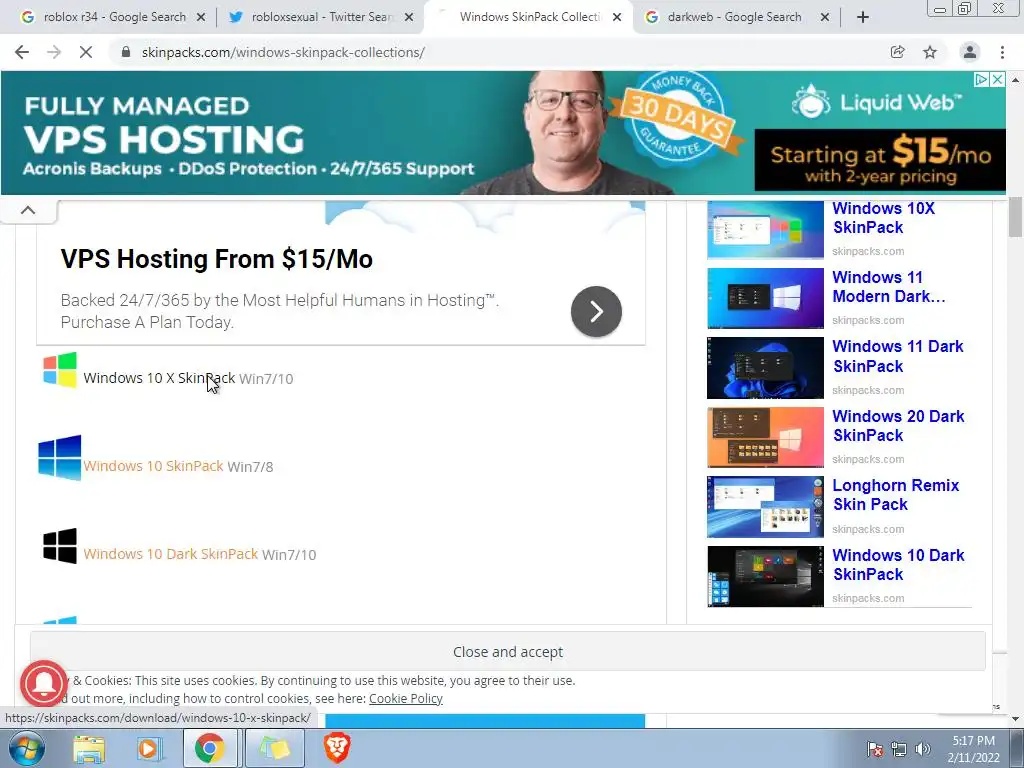The height and width of the screenshot is (768, 1024).
Task: Open Windows 10 Dark SkinPack link
Action: pyautogui.click(x=170, y=554)
